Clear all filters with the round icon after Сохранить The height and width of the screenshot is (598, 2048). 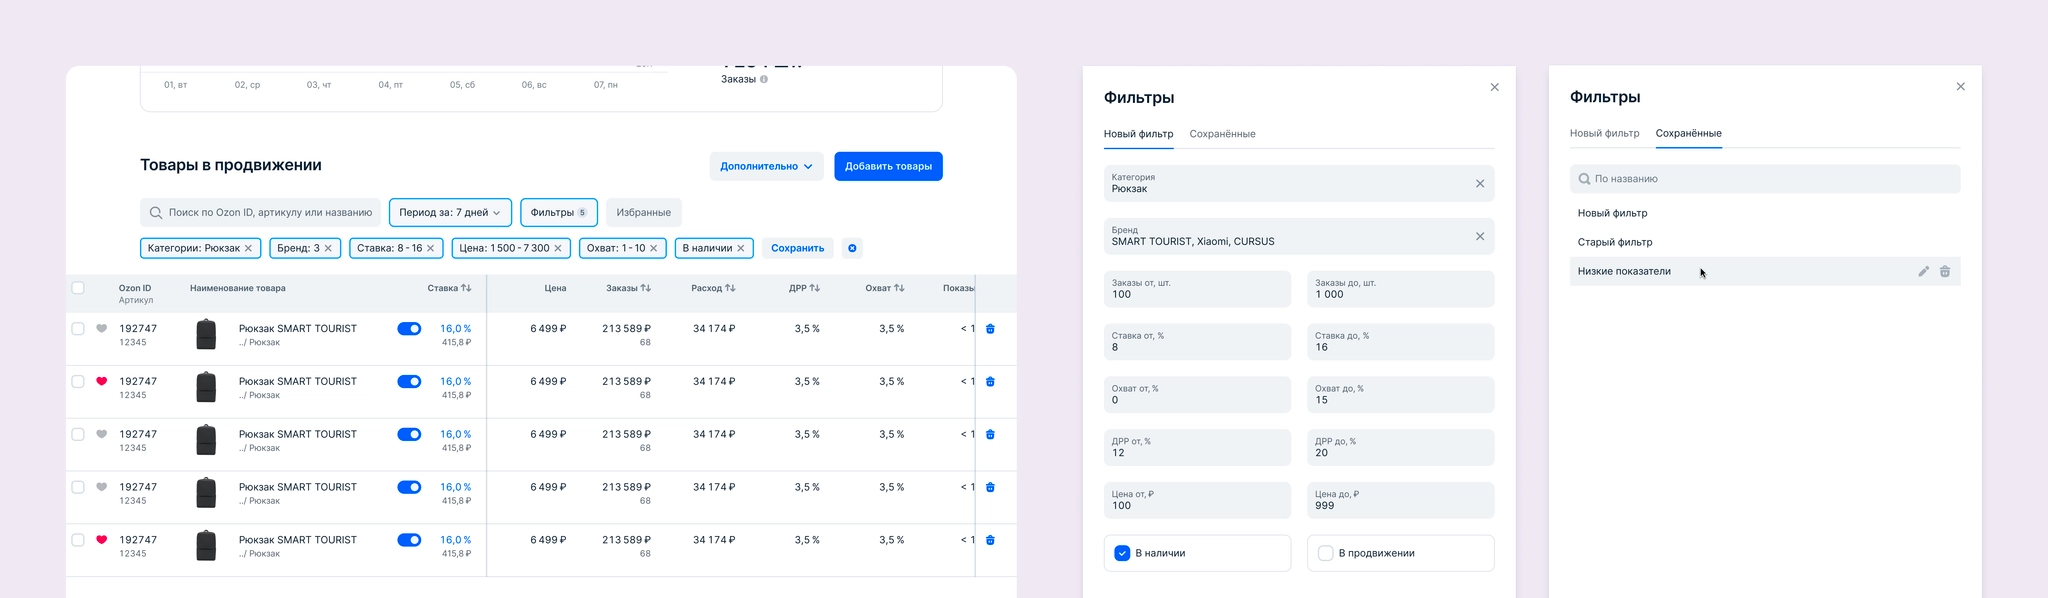click(x=852, y=248)
